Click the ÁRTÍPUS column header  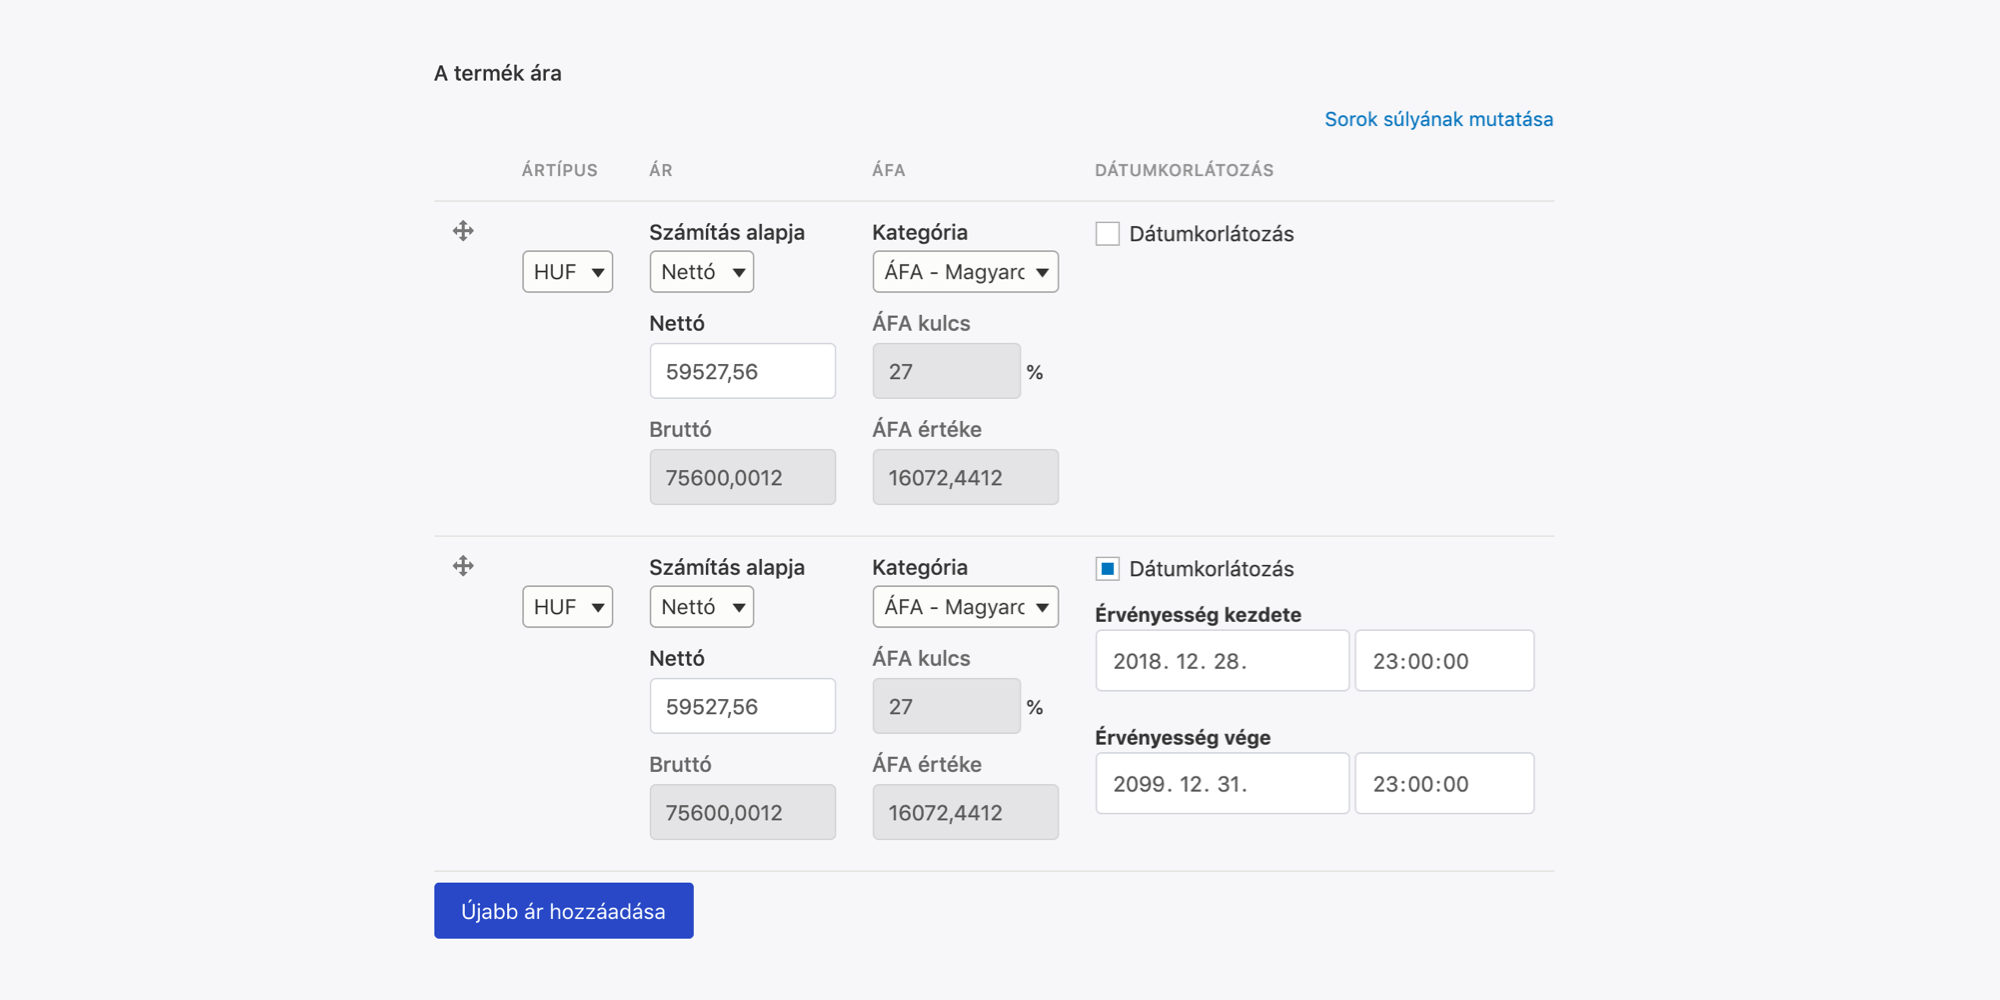[559, 170]
